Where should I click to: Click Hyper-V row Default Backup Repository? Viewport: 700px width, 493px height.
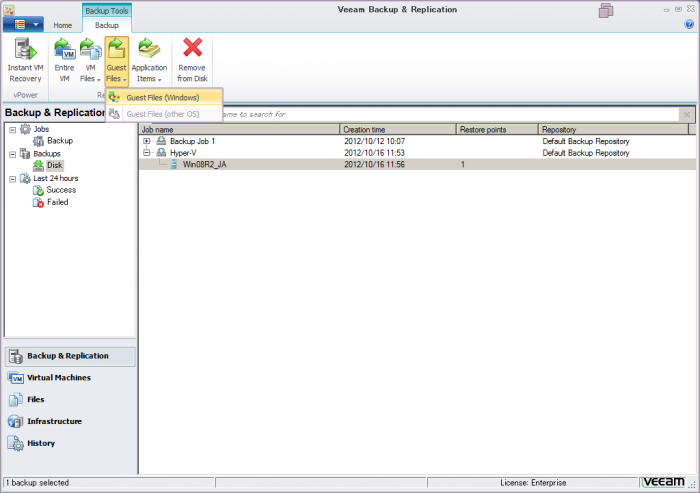pyautogui.click(x=586, y=153)
